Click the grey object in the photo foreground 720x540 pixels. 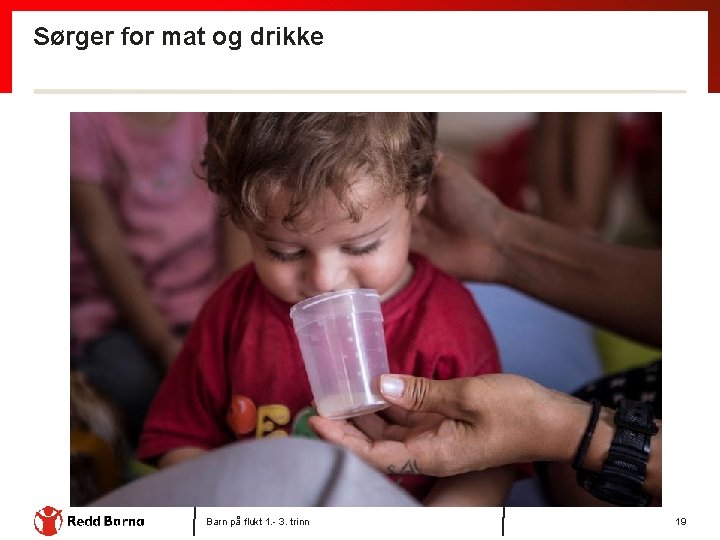[257, 473]
